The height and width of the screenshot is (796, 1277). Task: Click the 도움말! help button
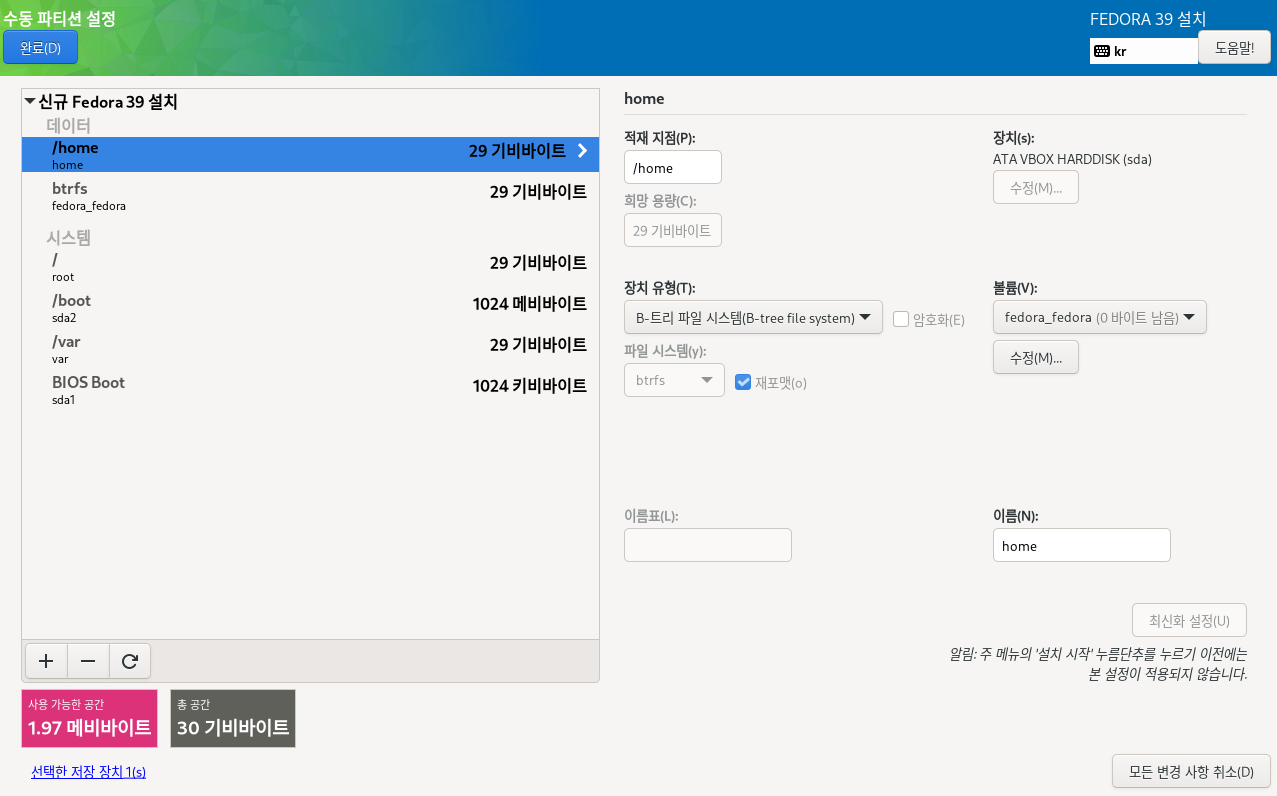tap(1234, 47)
